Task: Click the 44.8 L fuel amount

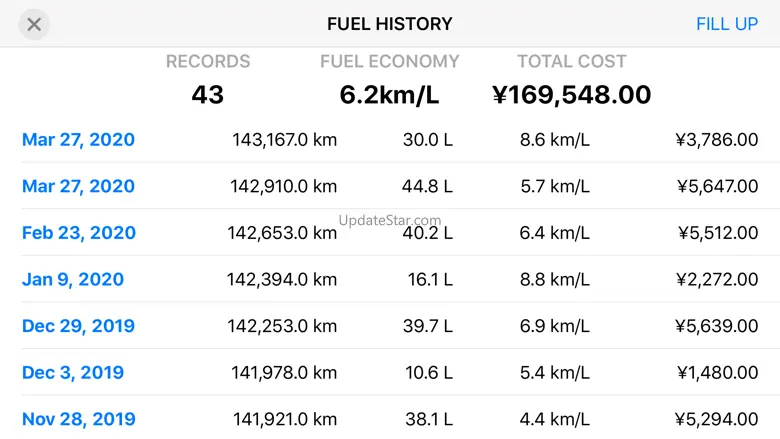Action: [428, 186]
